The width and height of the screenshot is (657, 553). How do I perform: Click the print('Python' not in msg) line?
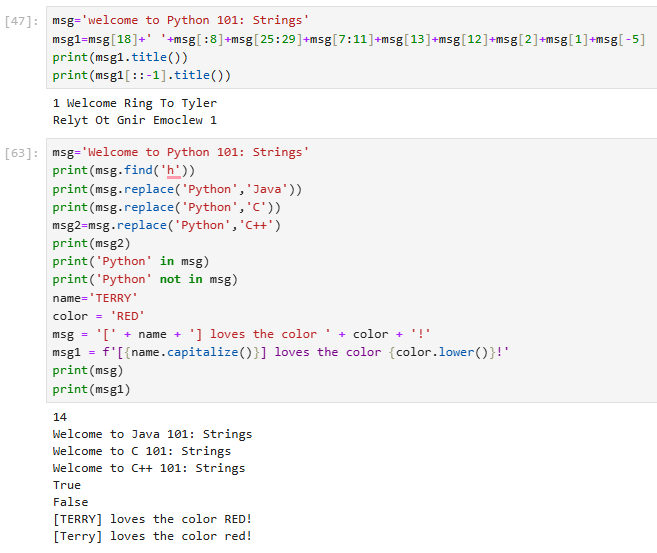(145, 279)
